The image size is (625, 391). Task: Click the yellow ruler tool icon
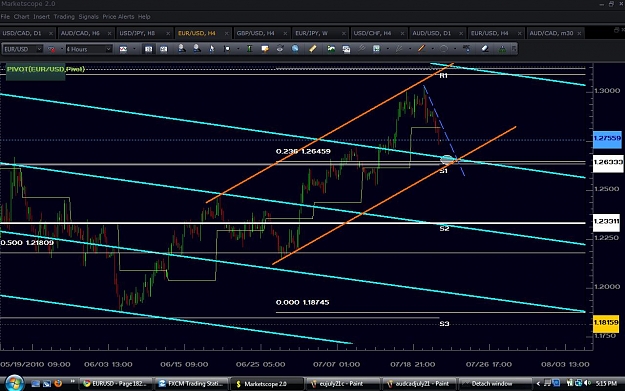312,49
